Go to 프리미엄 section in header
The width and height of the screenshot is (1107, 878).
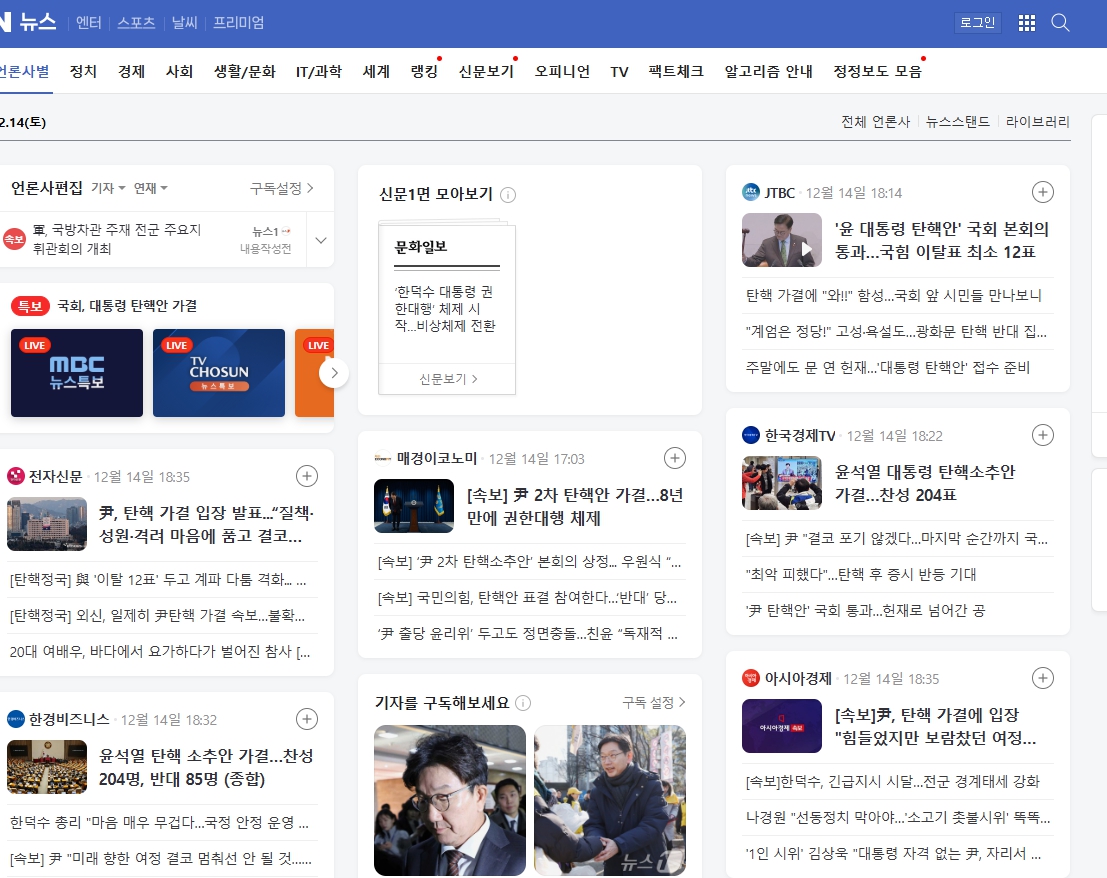click(239, 23)
